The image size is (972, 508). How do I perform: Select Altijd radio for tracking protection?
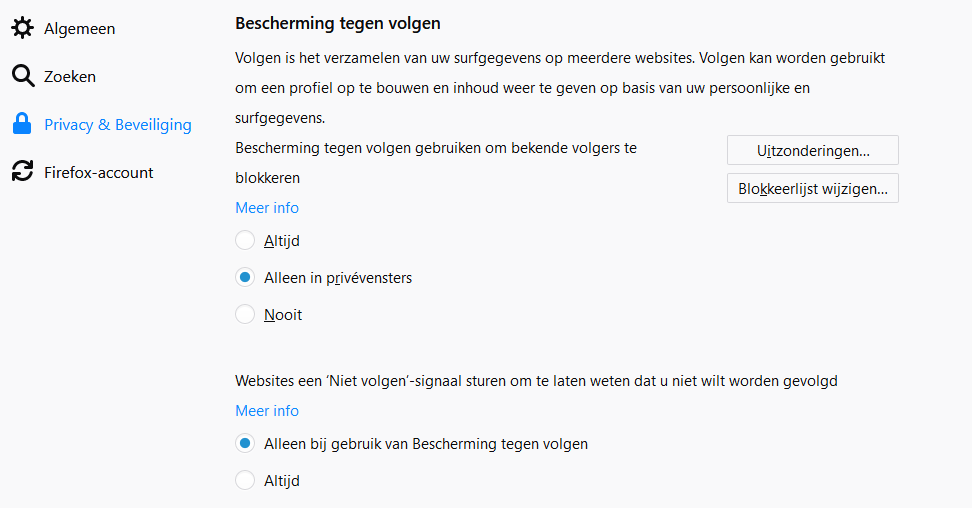pos(245,240)
